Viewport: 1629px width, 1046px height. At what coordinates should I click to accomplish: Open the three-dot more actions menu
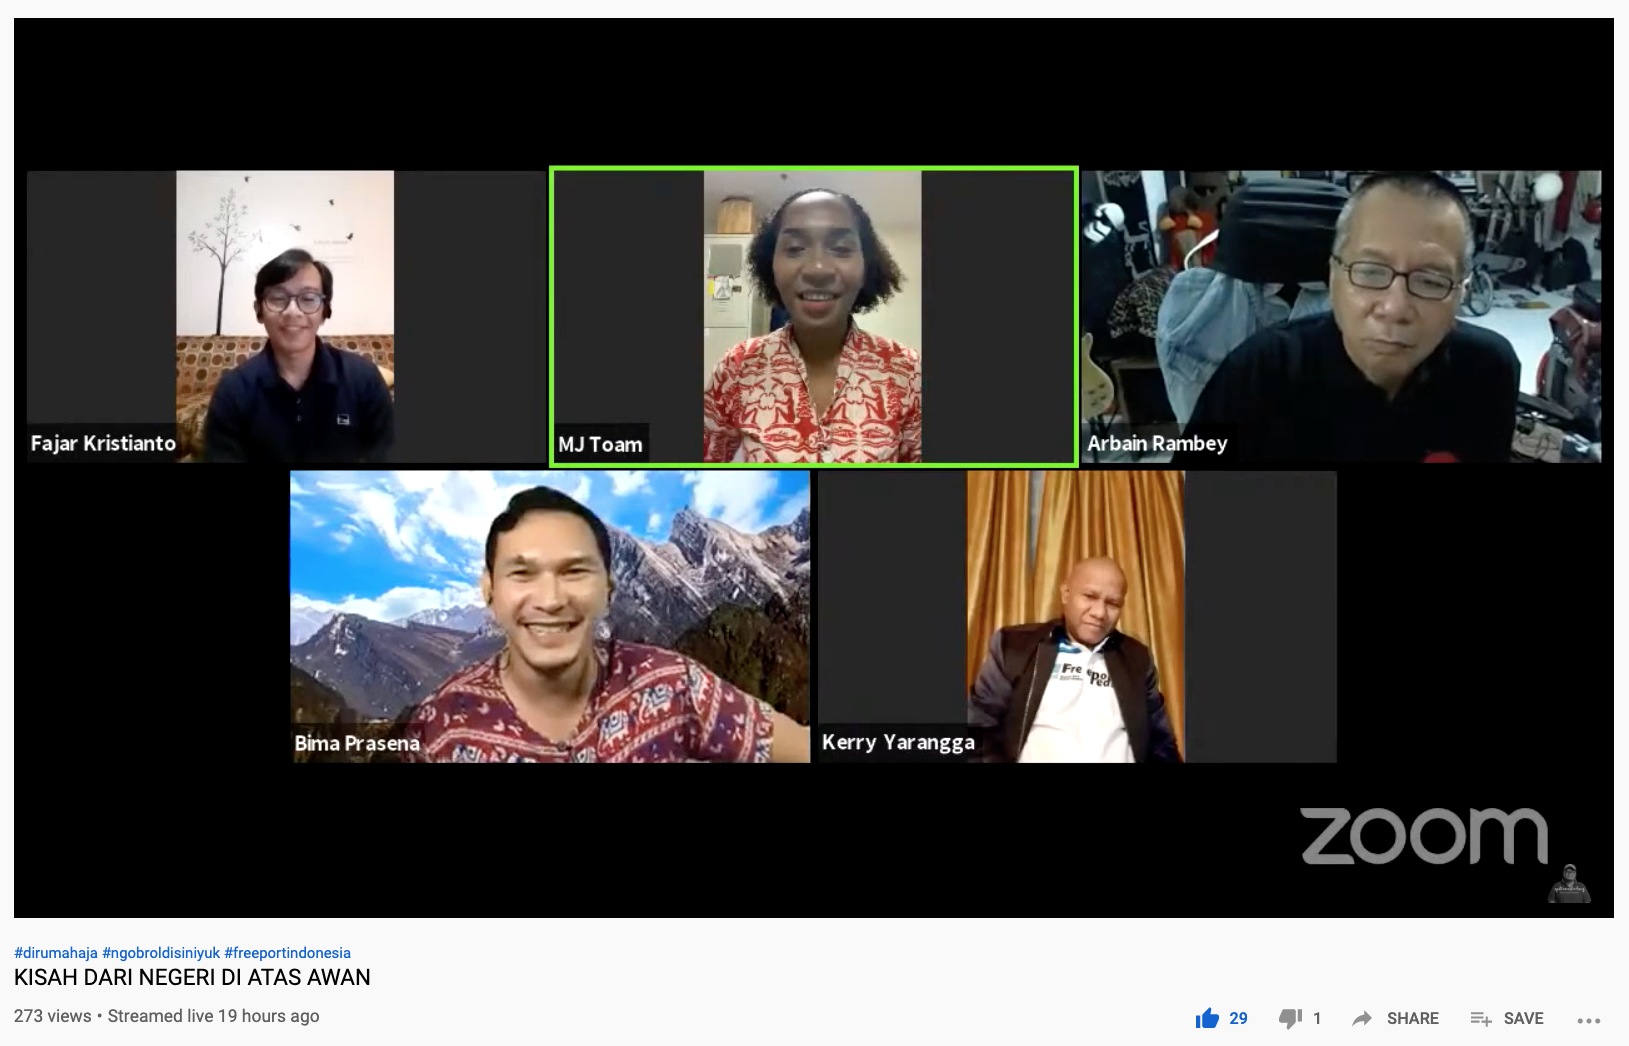1588,1020
